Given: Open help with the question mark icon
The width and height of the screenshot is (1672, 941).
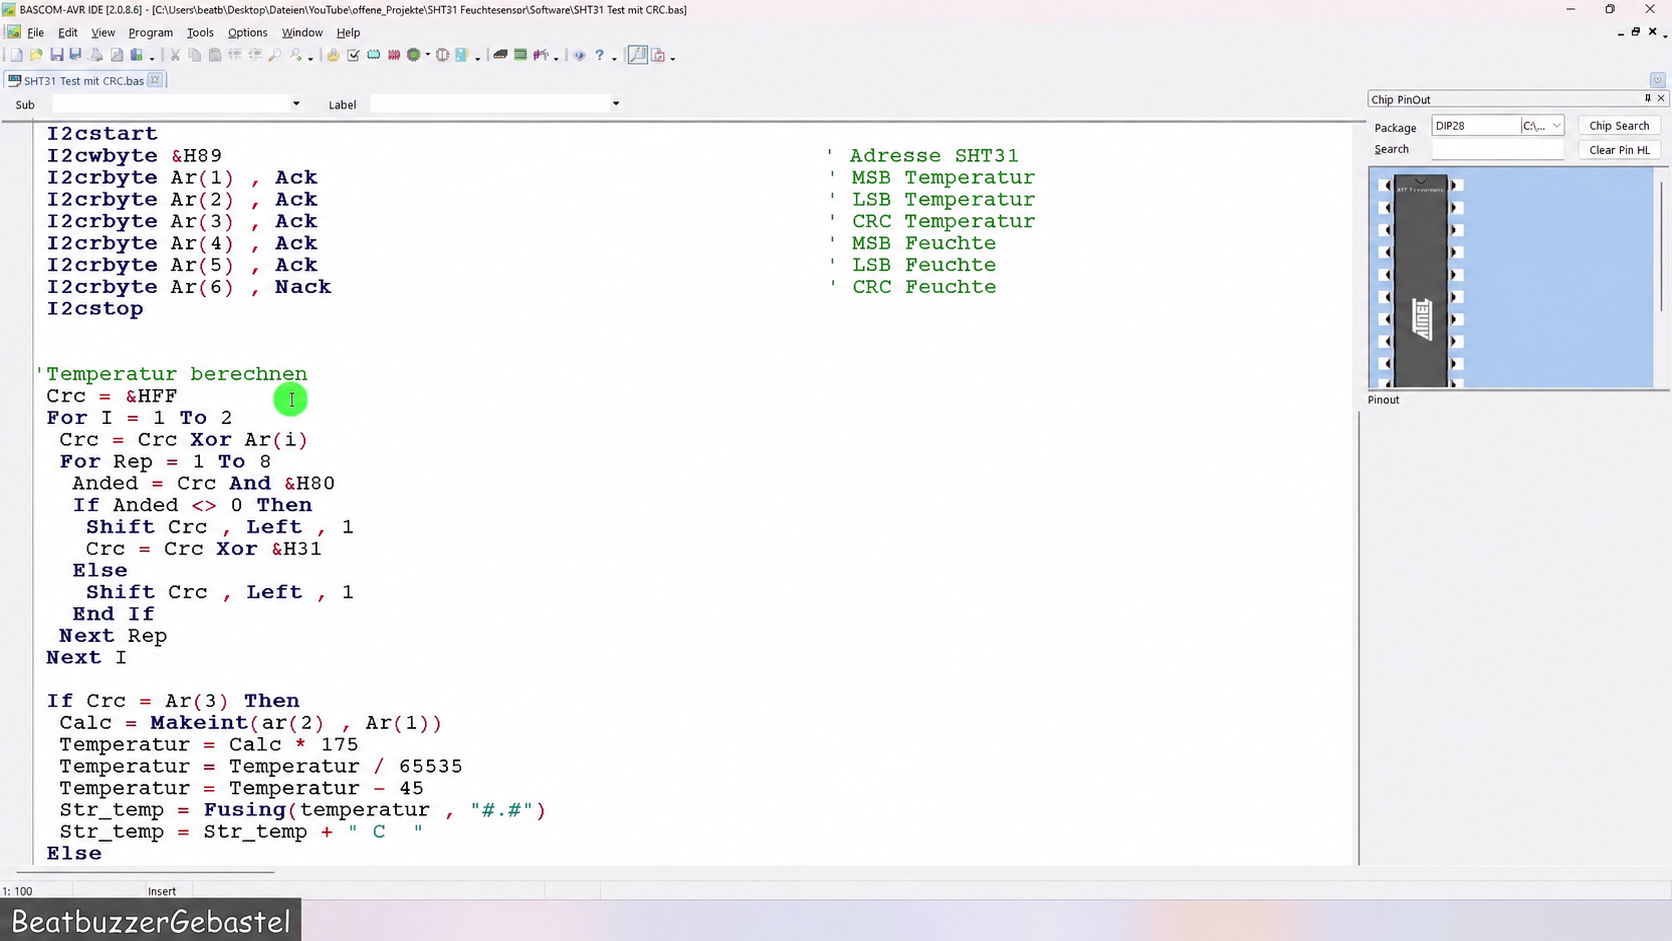Looking at the screenshot, I should coord(599,56).
